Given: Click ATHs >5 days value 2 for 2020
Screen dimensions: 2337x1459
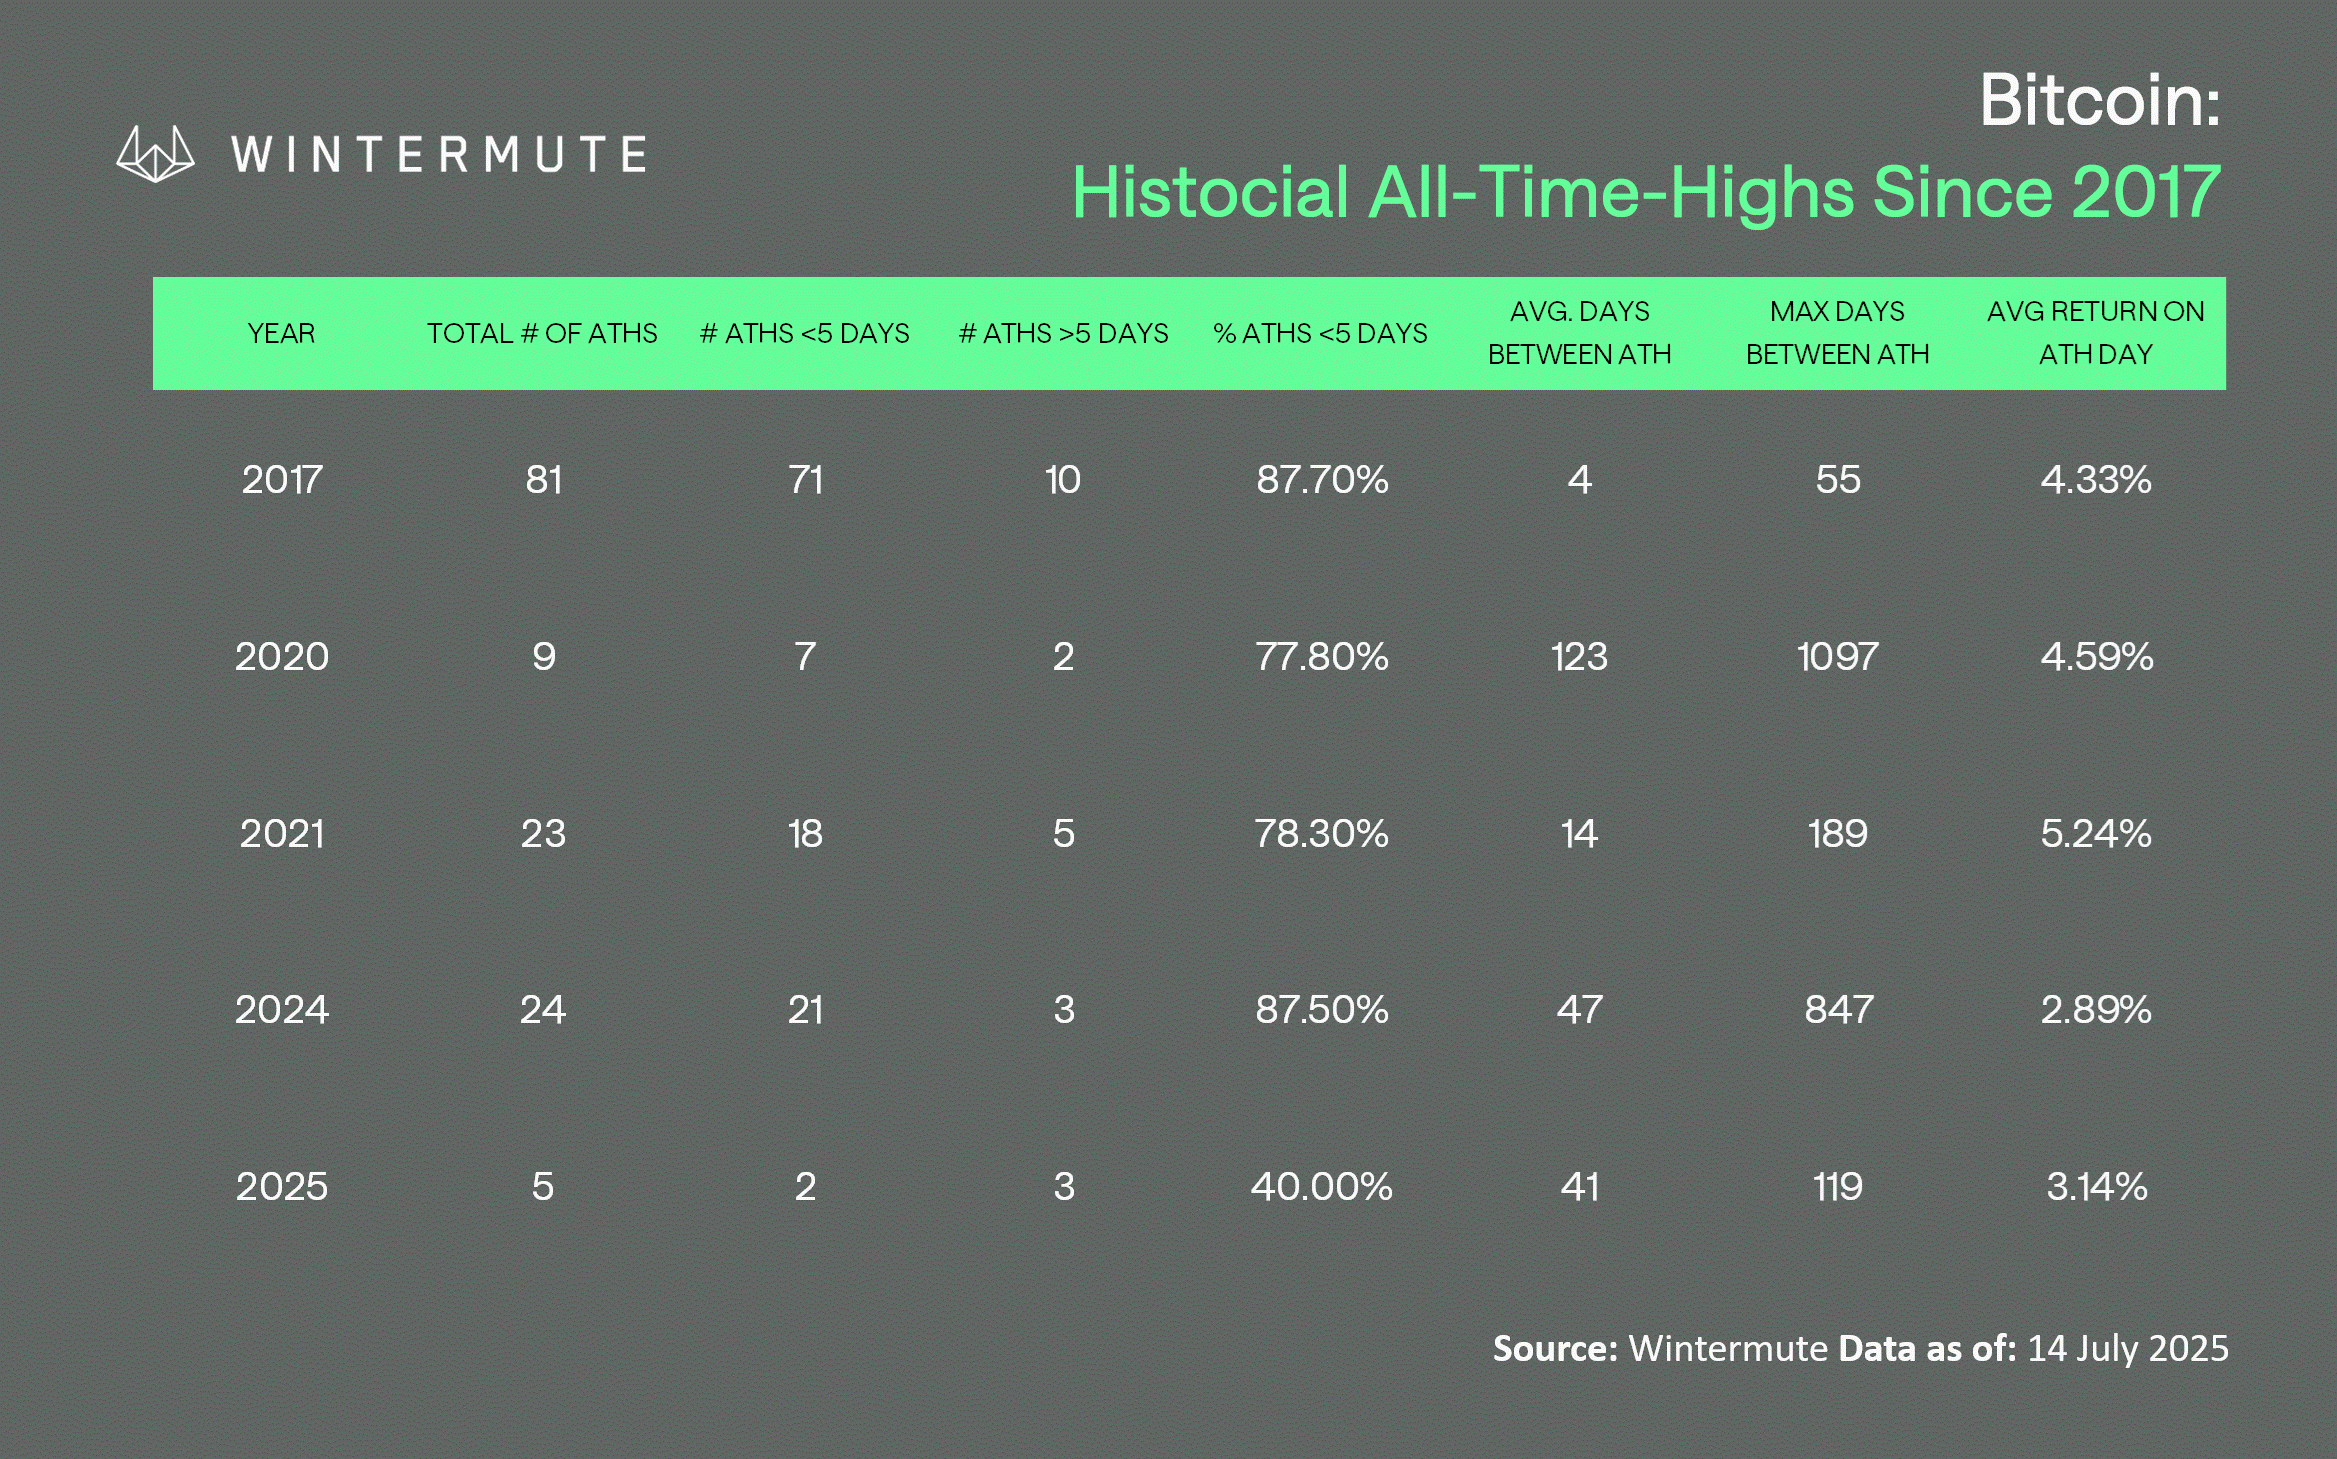Looking at the screenshot, I should (x=1063, y=657).
